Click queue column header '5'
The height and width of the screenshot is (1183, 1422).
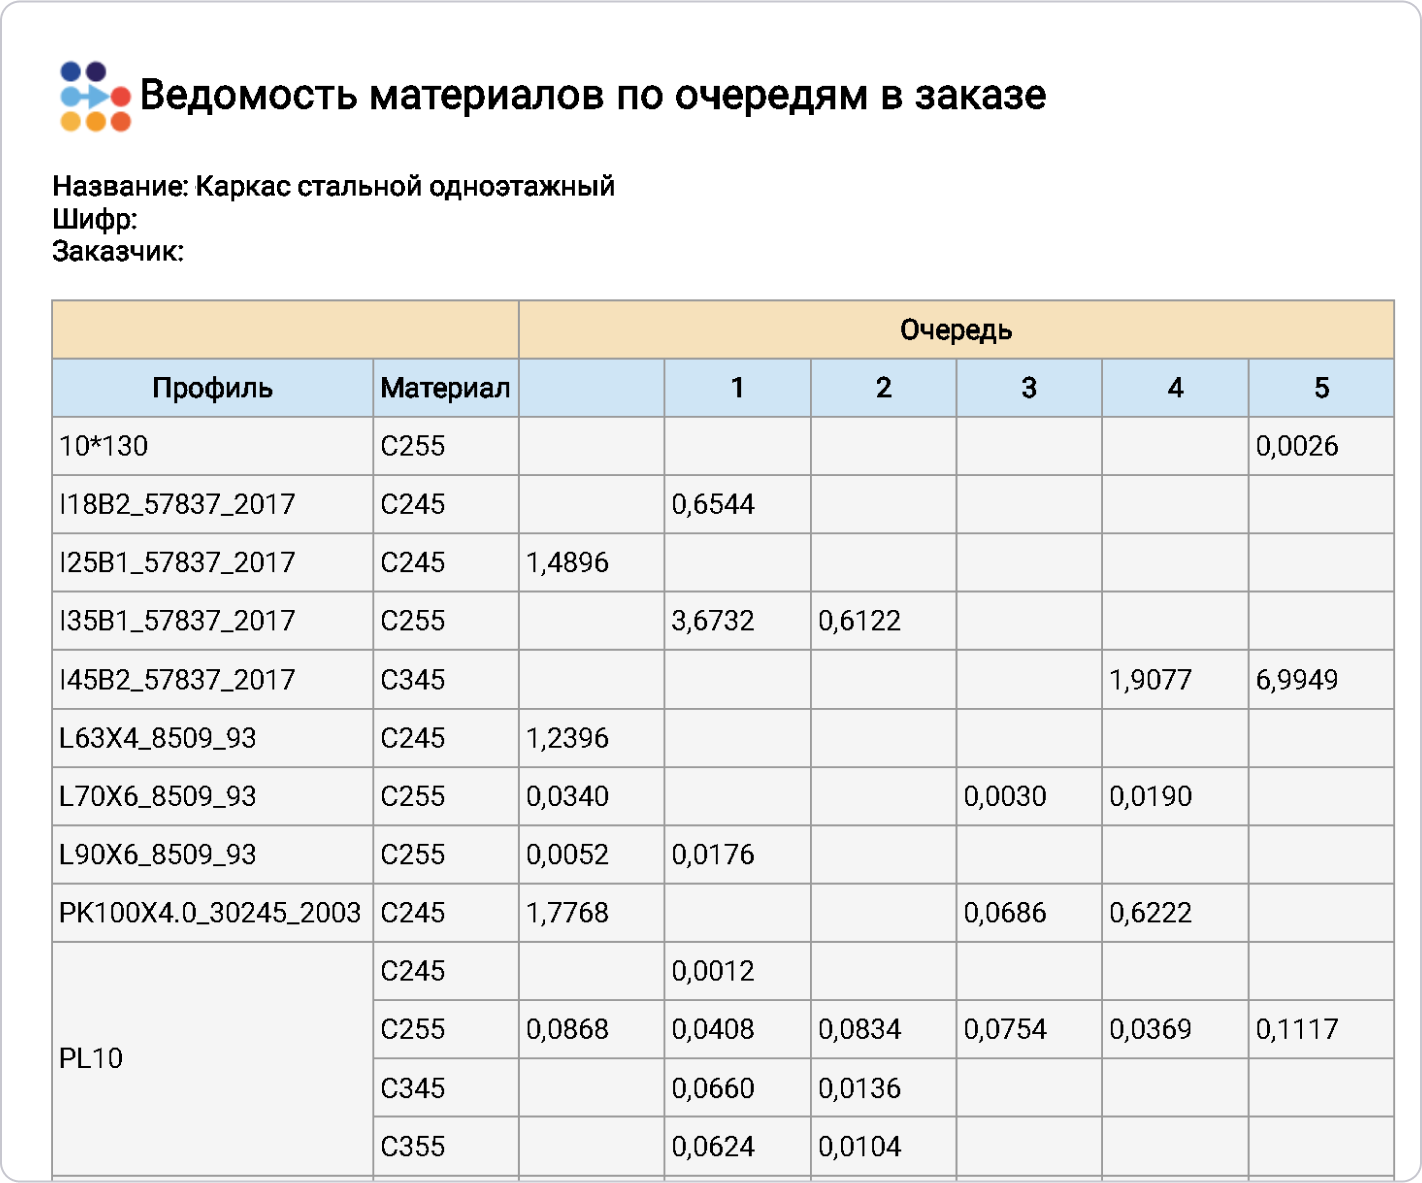1321,388
